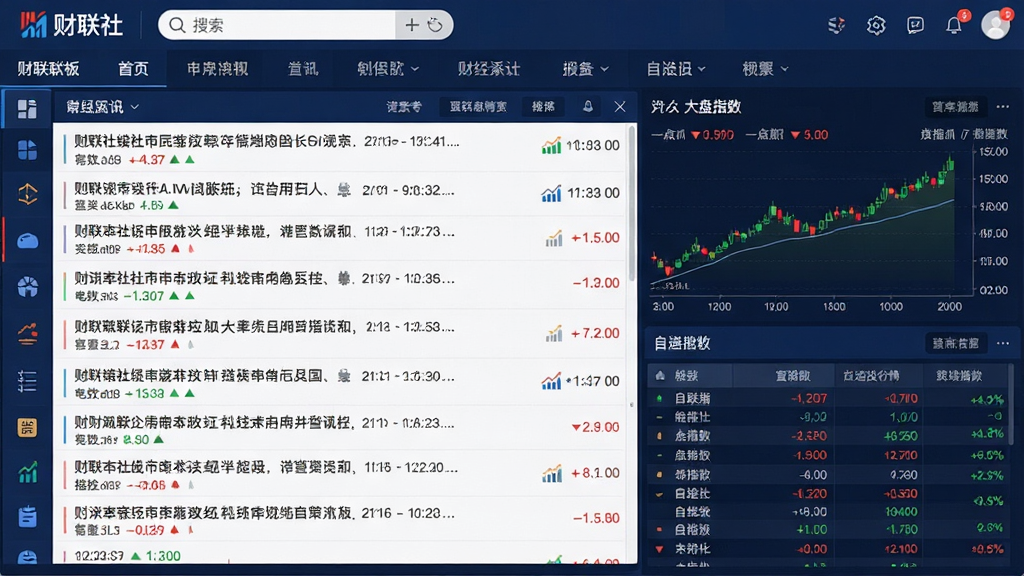Click the button right of 大盘指数 title
Screen dimensions: 1024x576
pos(955,107)
